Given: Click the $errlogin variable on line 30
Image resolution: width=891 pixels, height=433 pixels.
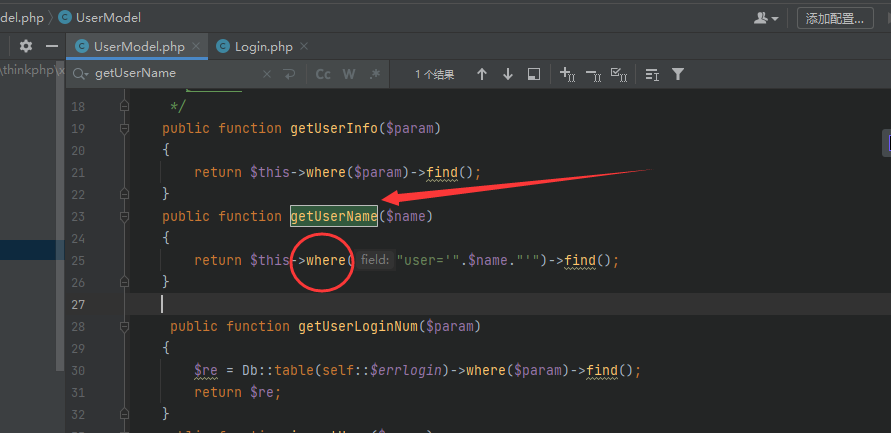Looking at the screenshot, I should (406, 370).
